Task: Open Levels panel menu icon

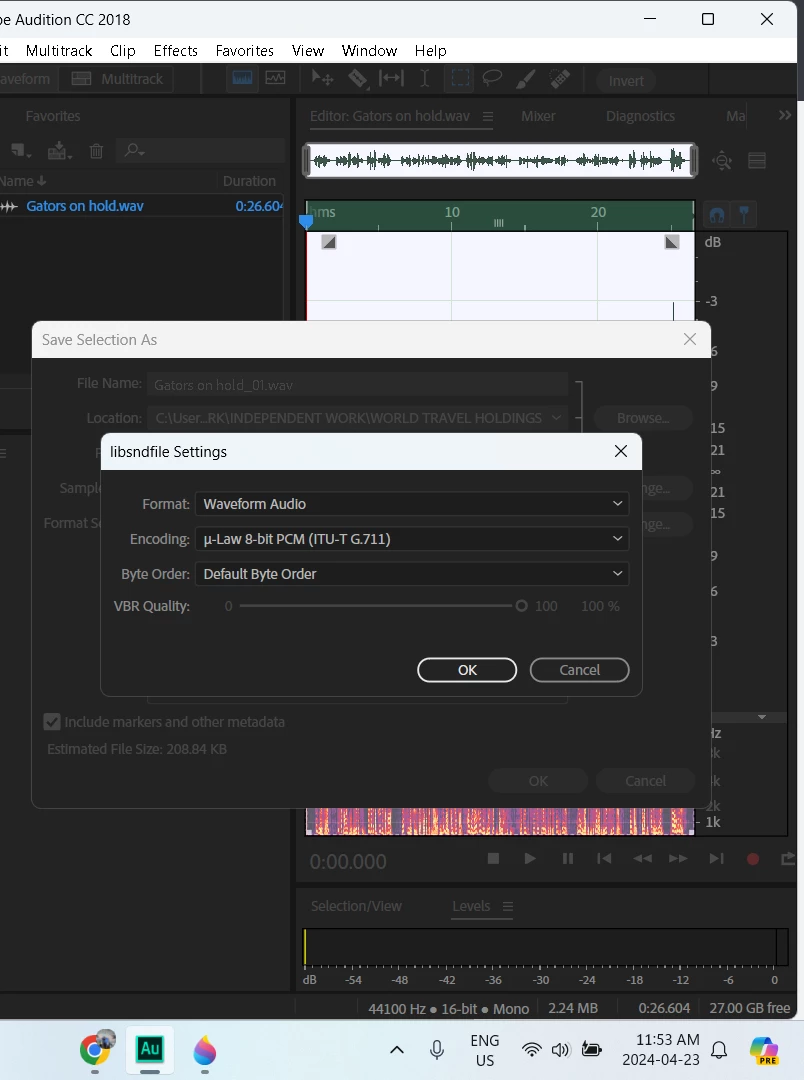Action: 508,906
